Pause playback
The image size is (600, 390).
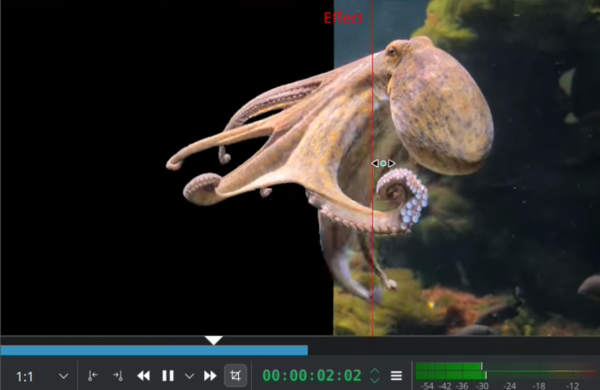coord(168,376)
